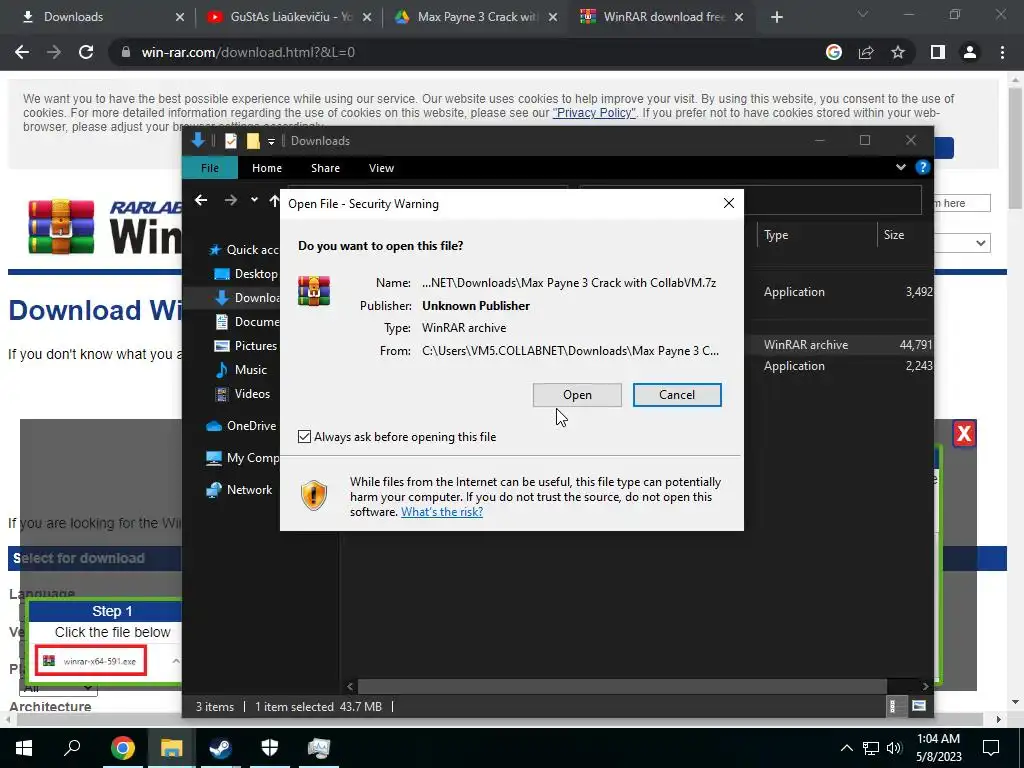The image size is (1024, 768).
Task: Click Steam icon in taskbar
Action: (220, 748)
